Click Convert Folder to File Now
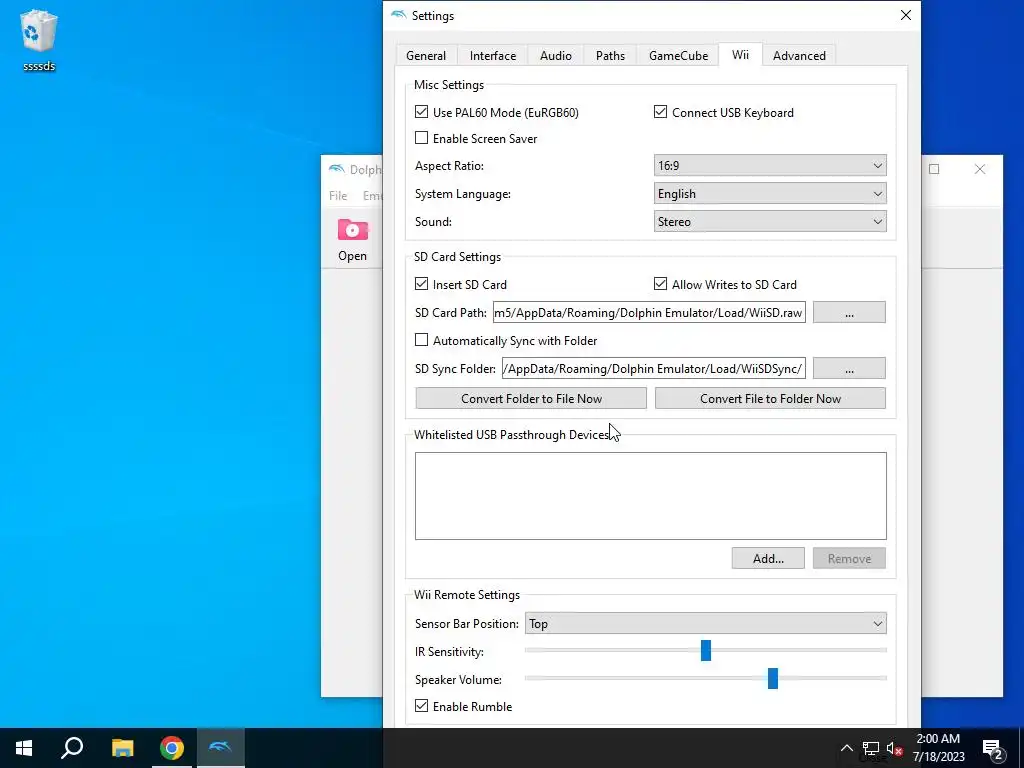The height and width of the screenshot is (768, 1024). (531, 398)
